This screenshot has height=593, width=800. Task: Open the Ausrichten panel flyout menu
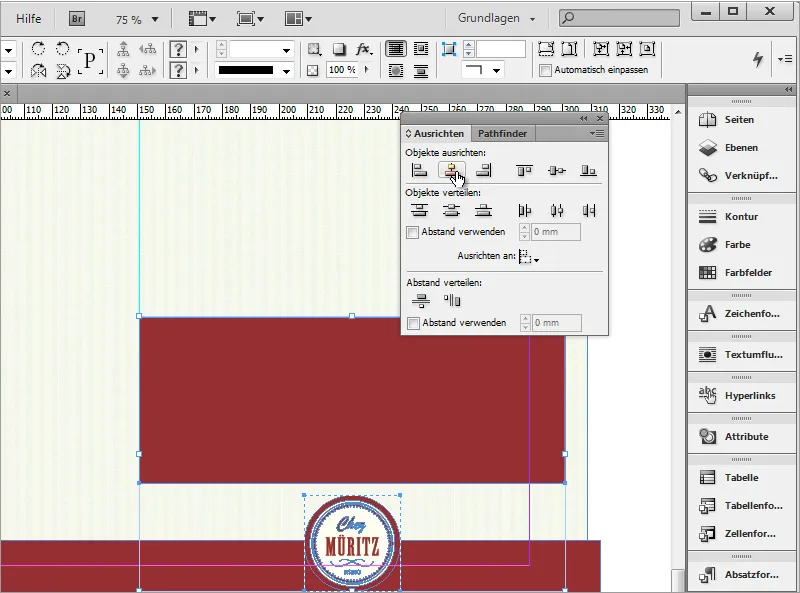pyautogui.click(x=597, y=134)
